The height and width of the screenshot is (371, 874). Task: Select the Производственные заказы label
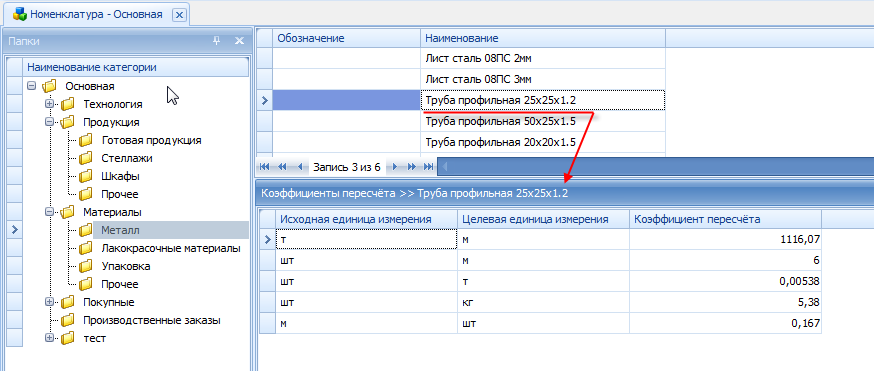point(152,320)
